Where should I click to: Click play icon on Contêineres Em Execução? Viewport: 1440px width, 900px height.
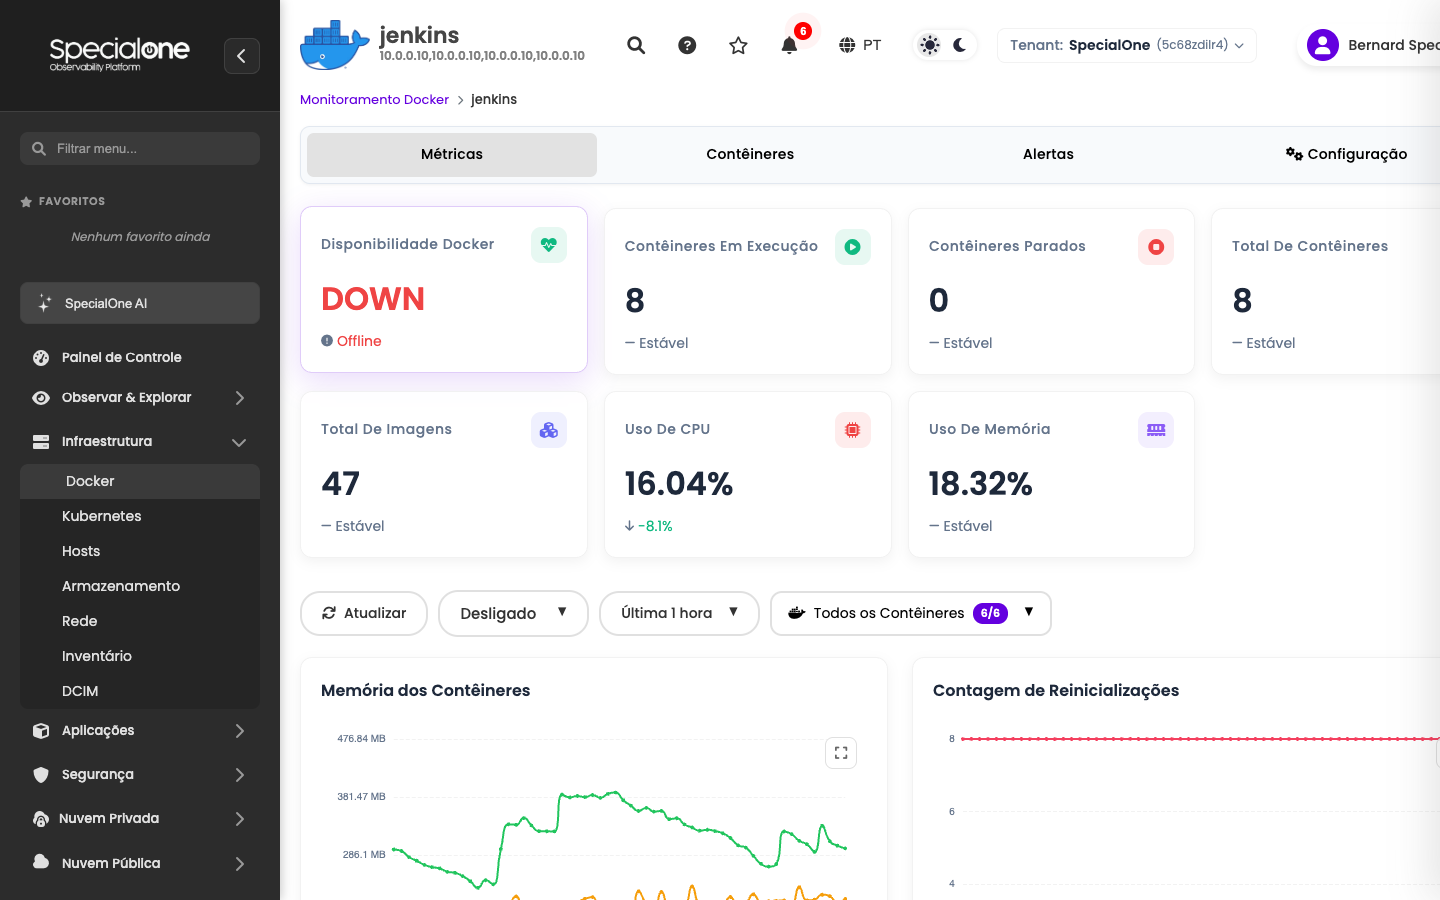(853, 247)
